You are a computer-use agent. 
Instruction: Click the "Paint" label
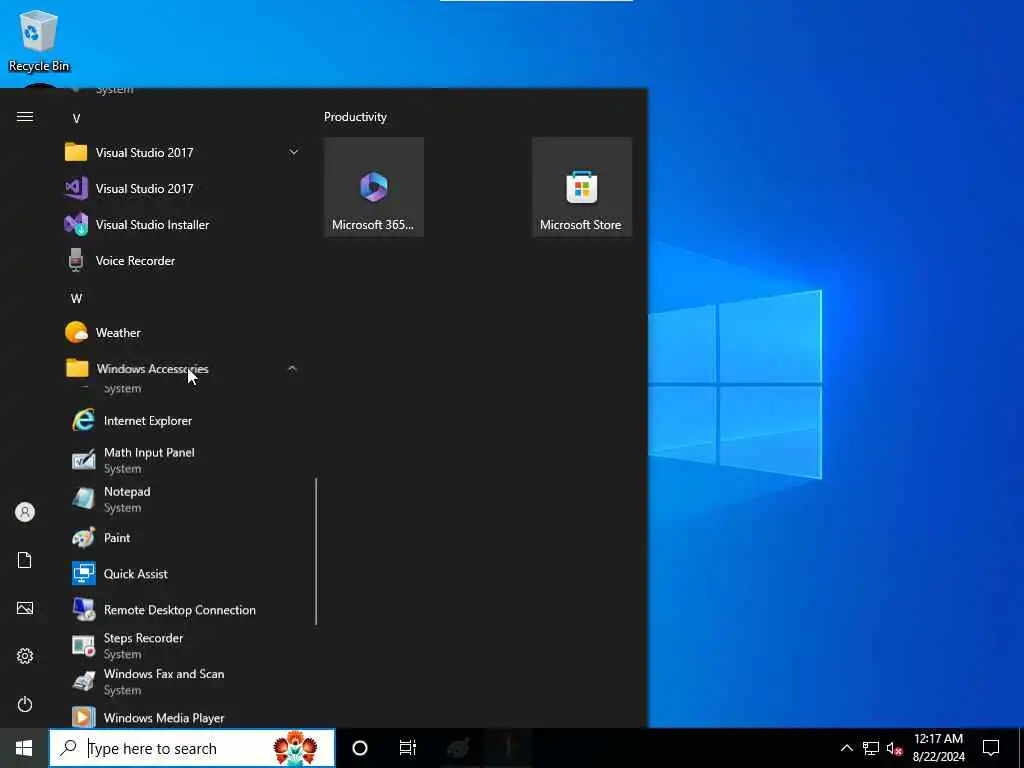pyautogui.click(x=117, y=538)
